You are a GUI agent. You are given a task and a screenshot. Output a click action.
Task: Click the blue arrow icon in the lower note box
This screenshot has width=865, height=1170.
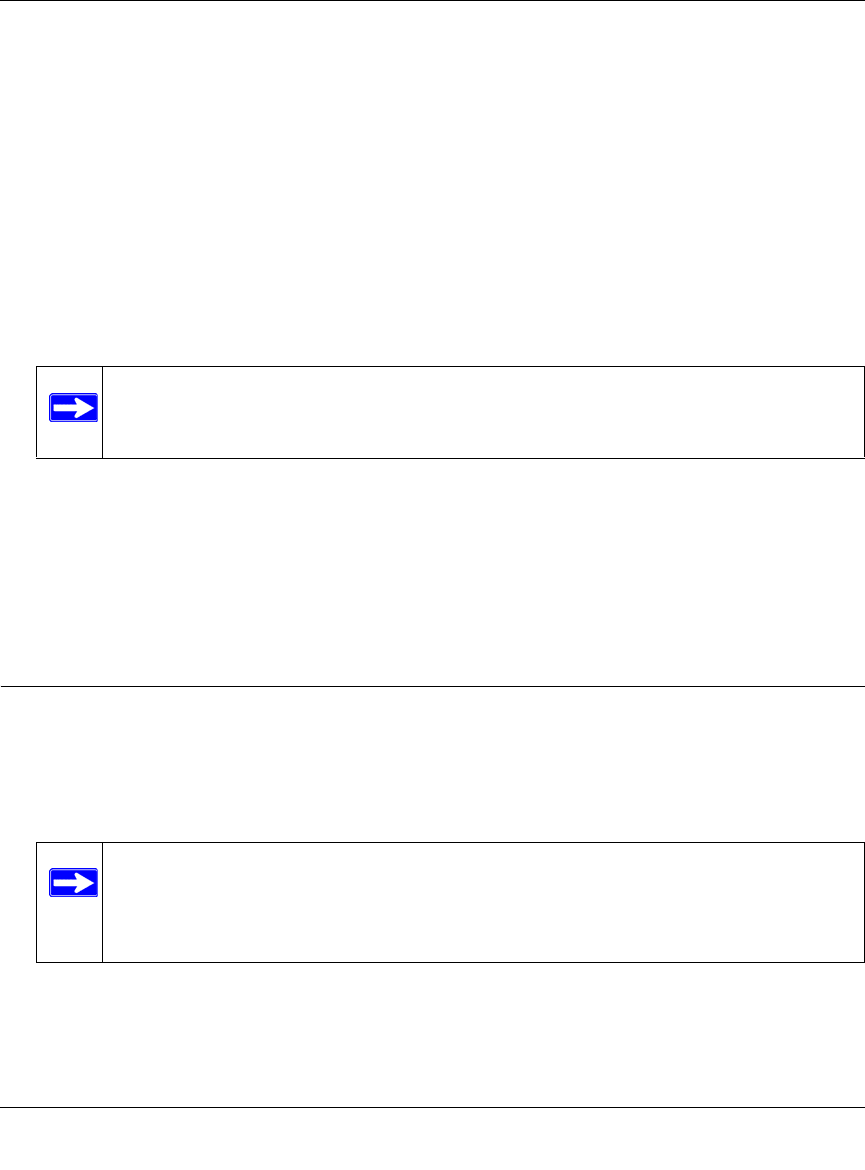click(68, 883)
